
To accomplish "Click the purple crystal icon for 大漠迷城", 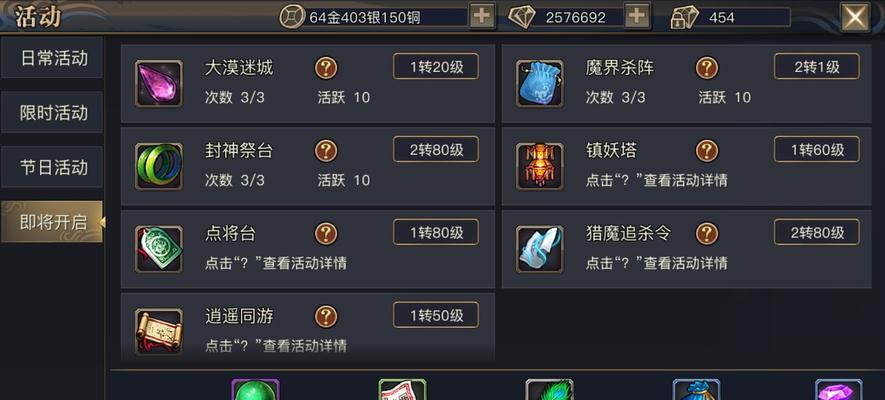I will pyautogui.click(x=159, y=83).
